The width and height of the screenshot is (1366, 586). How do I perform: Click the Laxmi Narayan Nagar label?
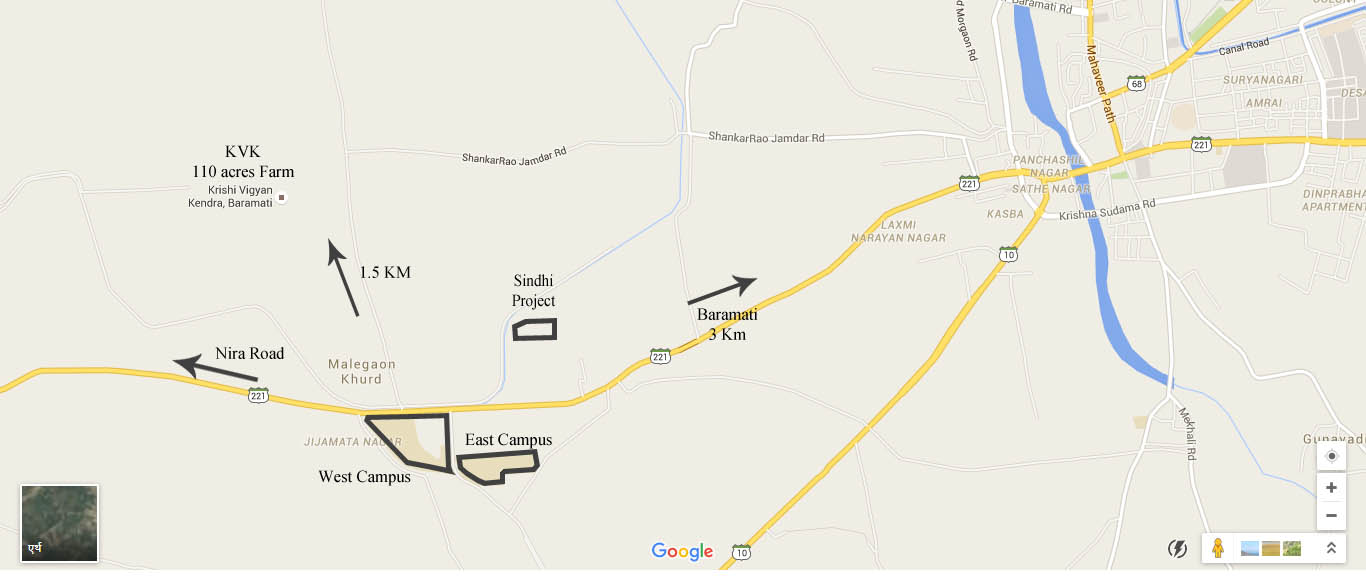point(897,231)
